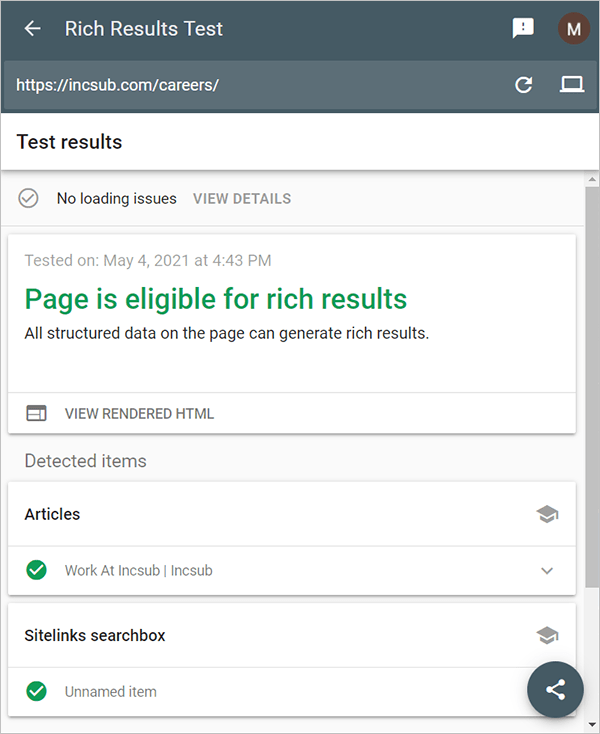The image size is (600, 734).
Task: Click the incsub.com/careers URL field
Action: click(250, 85)
